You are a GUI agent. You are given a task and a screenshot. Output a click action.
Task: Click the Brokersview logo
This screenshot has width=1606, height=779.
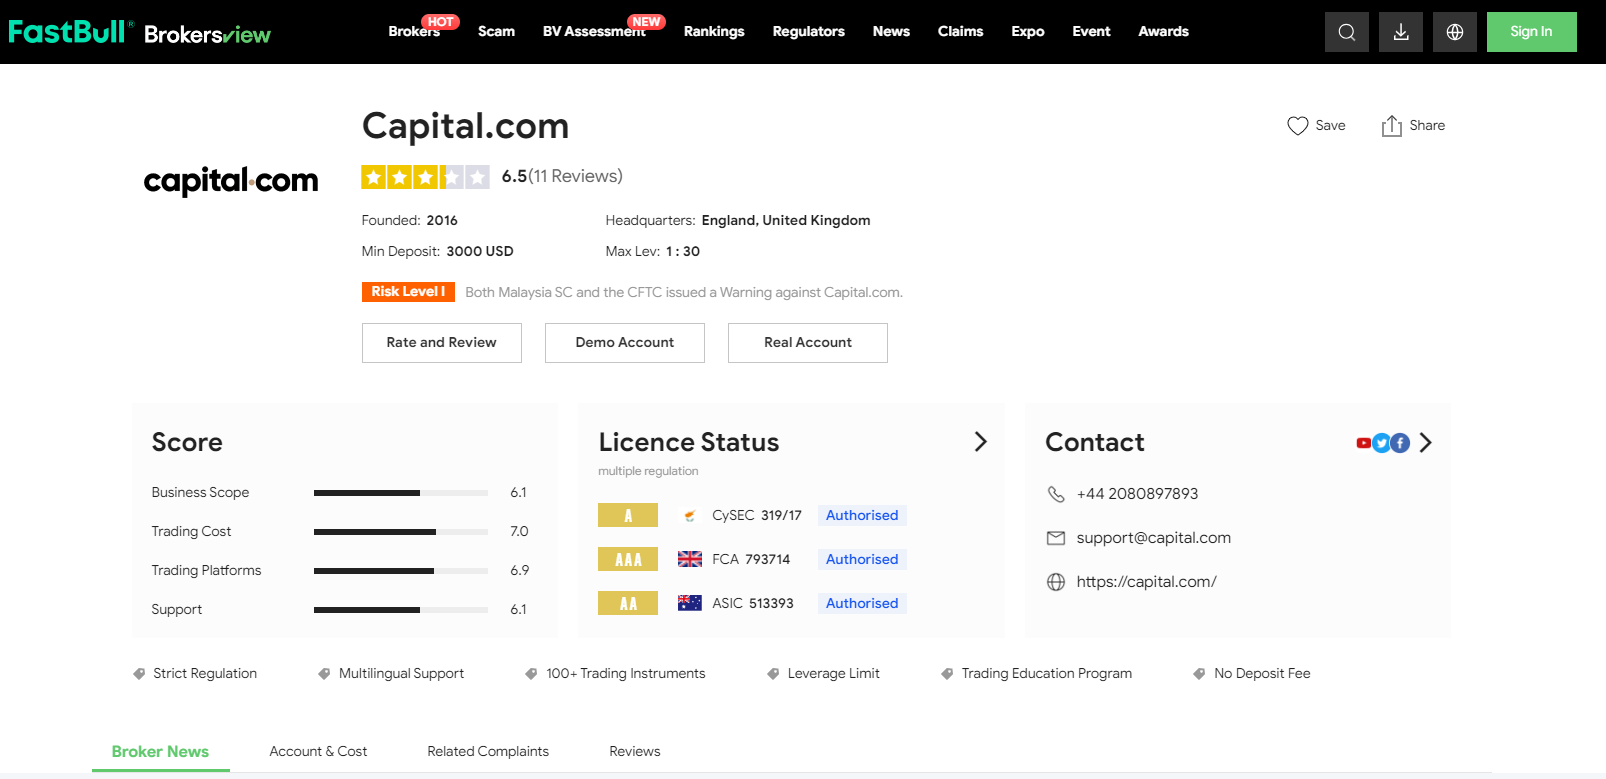tap(207, 35)
